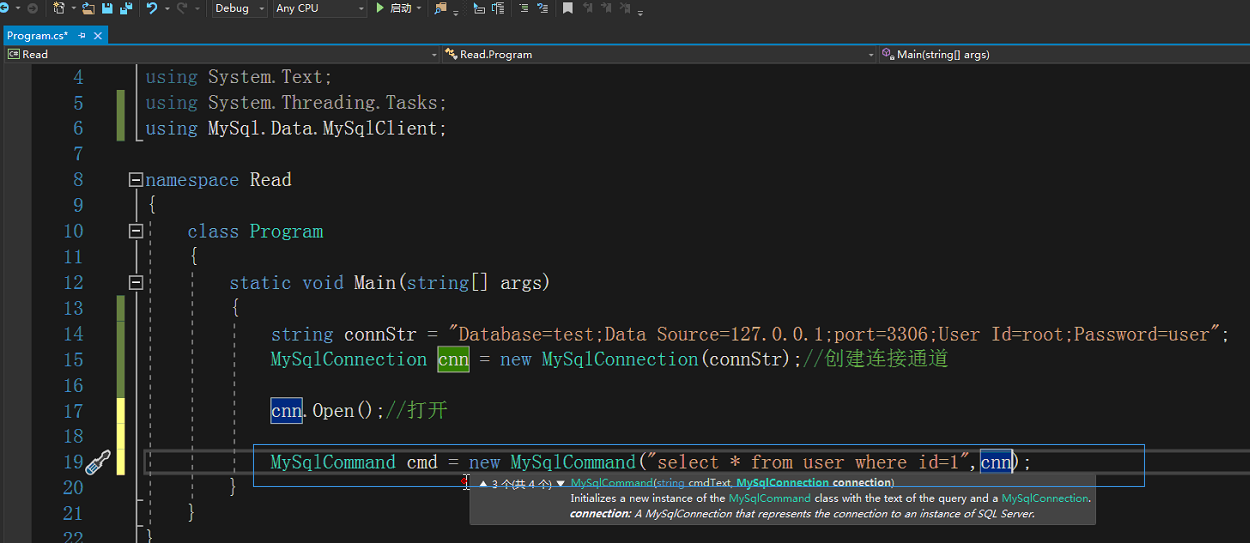Viewport: 1250px width, 543px height.
Task: Open the New Project dropdown arrow
Action: (x=73, y=8)
